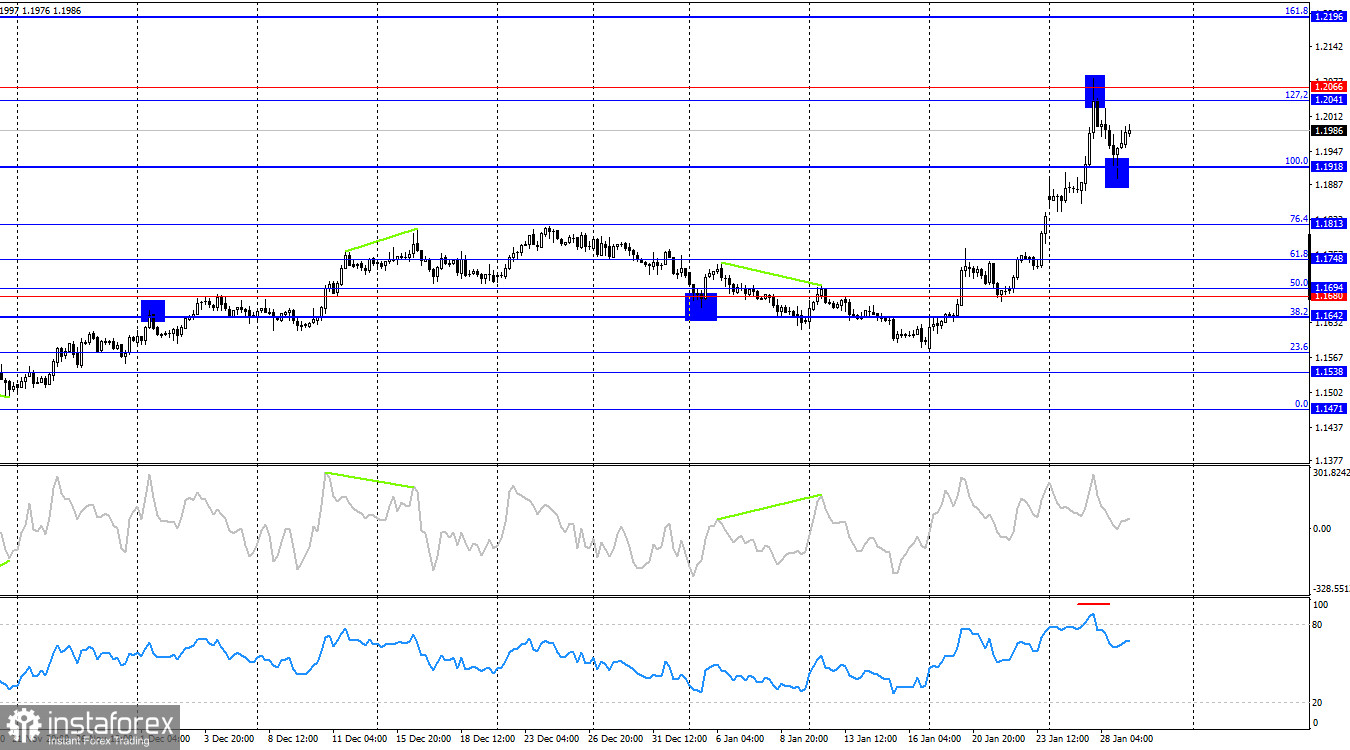Image resolution: width=1350 pixels, height=750 pixels.
Task: Click the 61.8 Fibonacci level label
Action: (x=1298, y=254)
